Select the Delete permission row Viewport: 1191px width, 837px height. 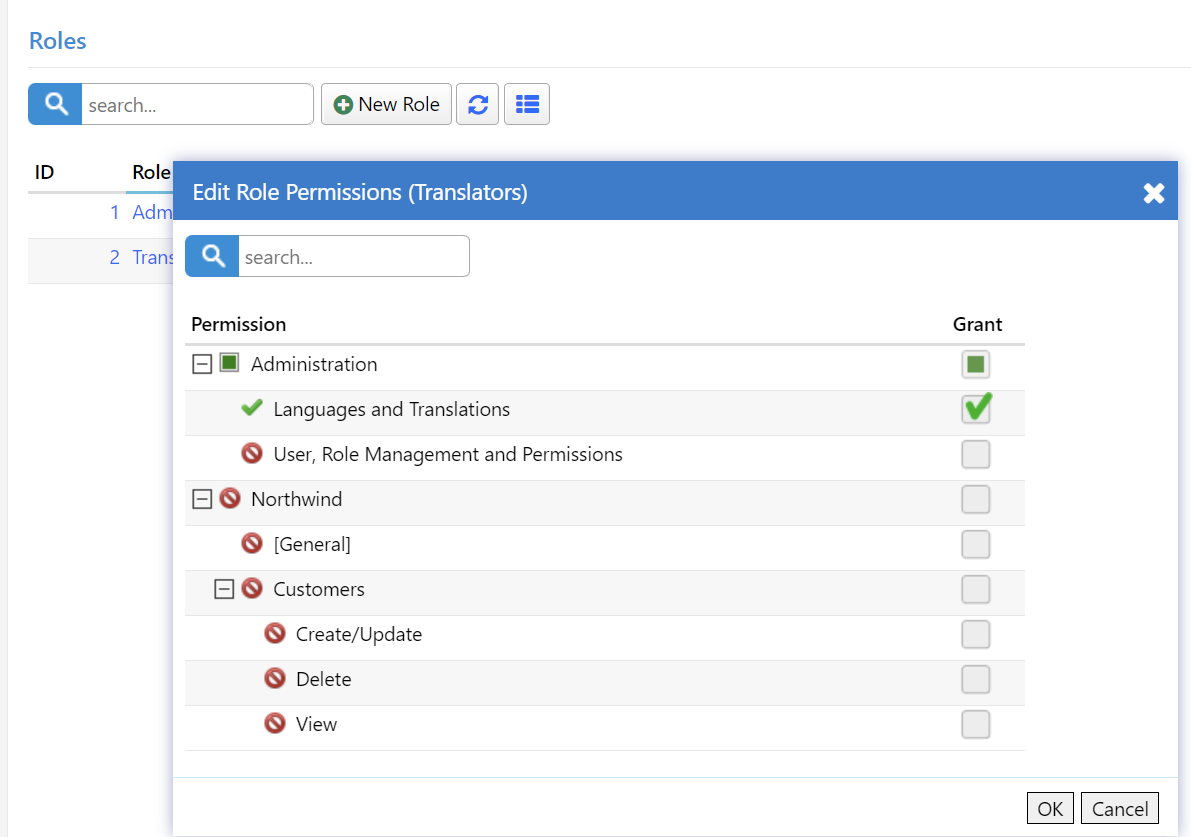324,679
